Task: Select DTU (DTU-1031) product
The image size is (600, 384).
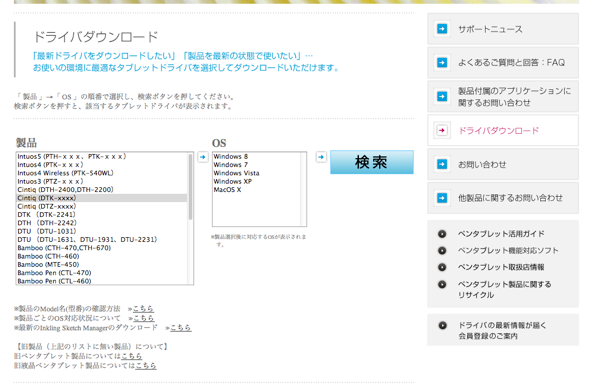Action: point(102,231)
